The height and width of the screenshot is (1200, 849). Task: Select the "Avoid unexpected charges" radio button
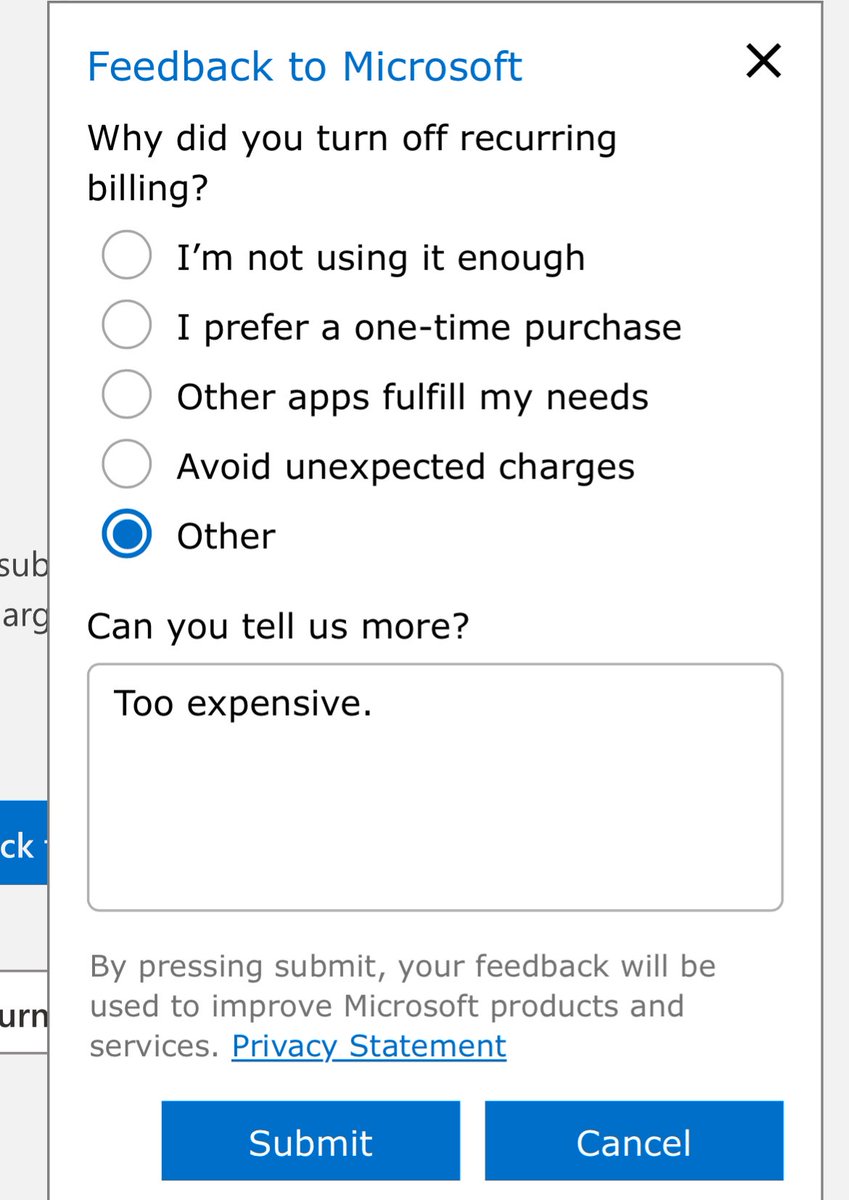coord(127,465)
